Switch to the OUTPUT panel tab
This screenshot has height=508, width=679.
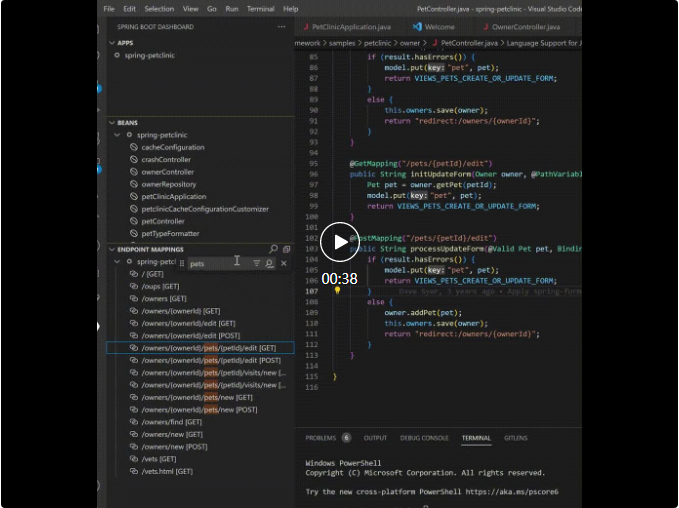(375, 438)
